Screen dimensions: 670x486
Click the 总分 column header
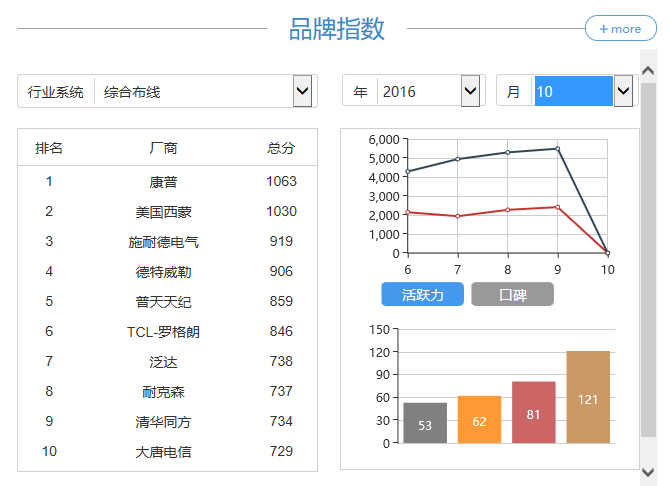coord(281,148)
